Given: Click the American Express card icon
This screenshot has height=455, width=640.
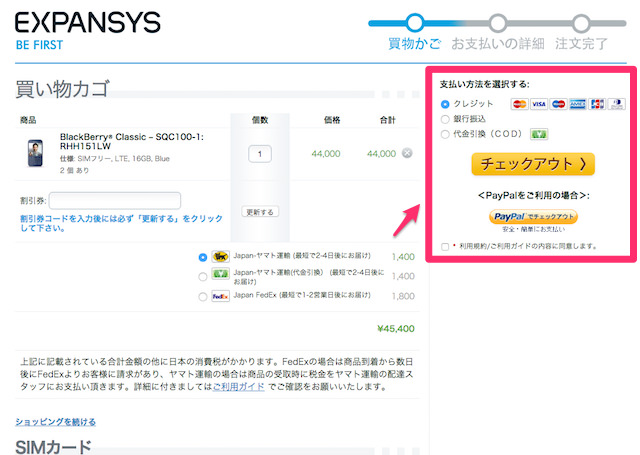Looking at the screenshot, I should (578, 104).
